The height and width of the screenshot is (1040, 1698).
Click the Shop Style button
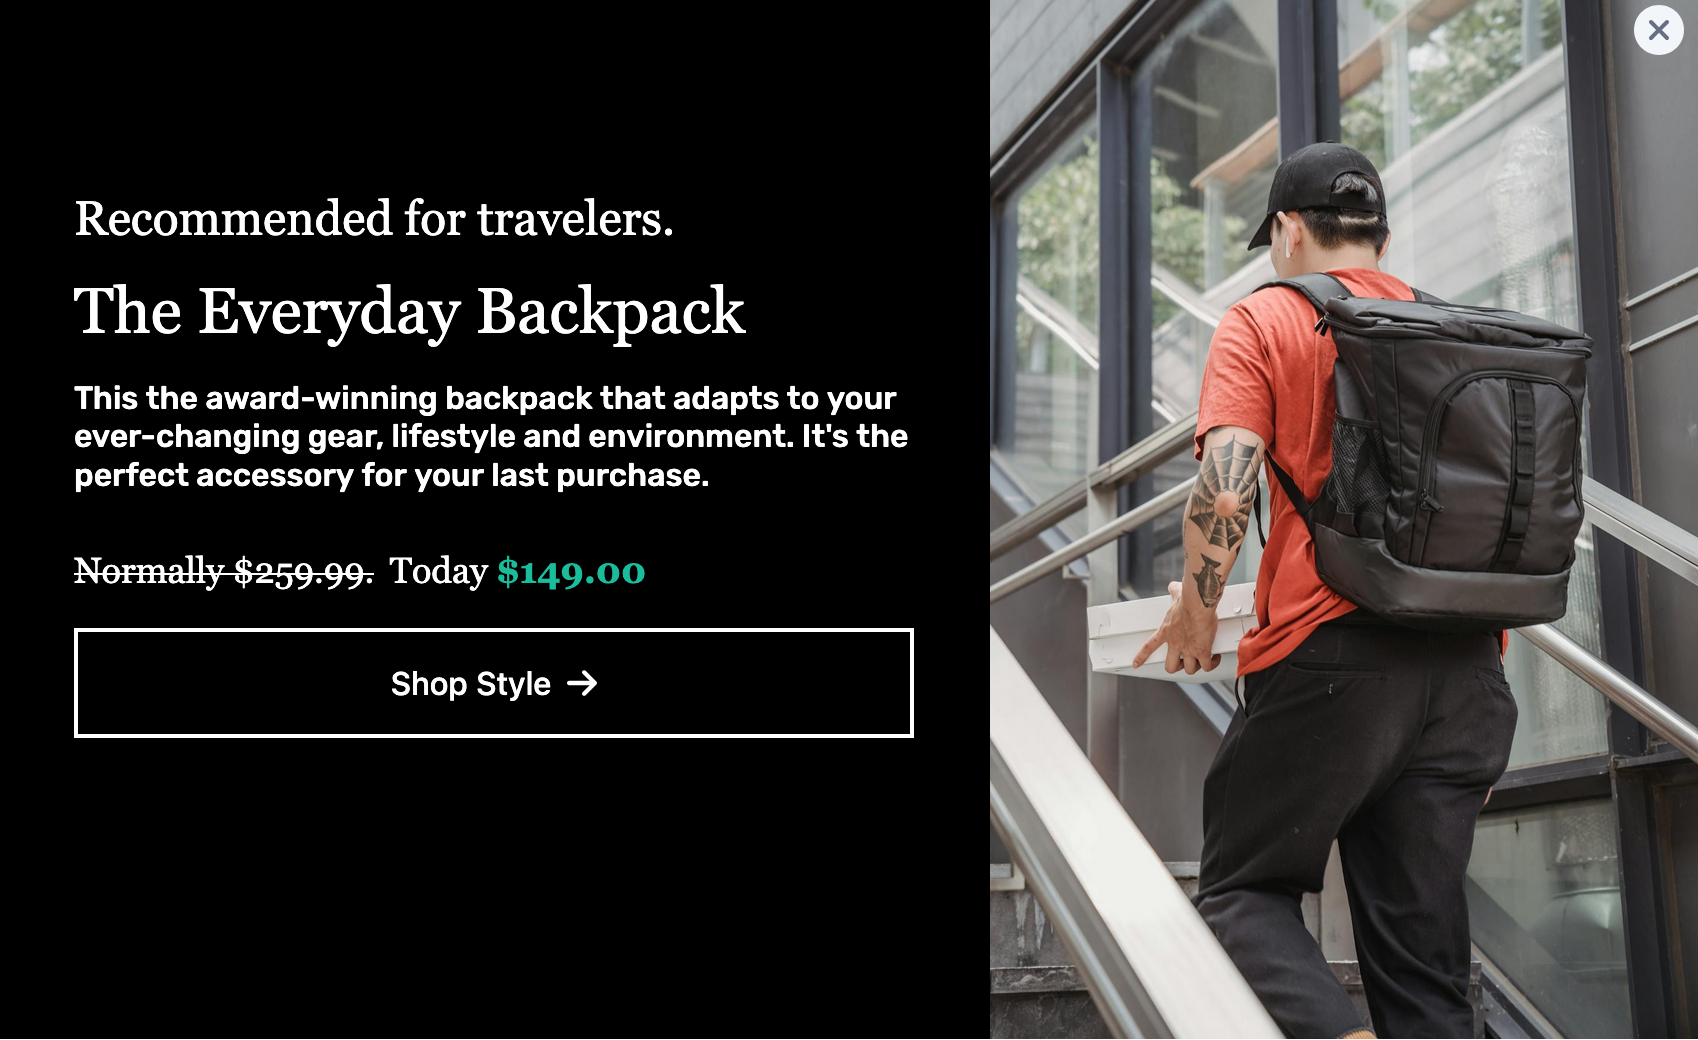(494, 683)
